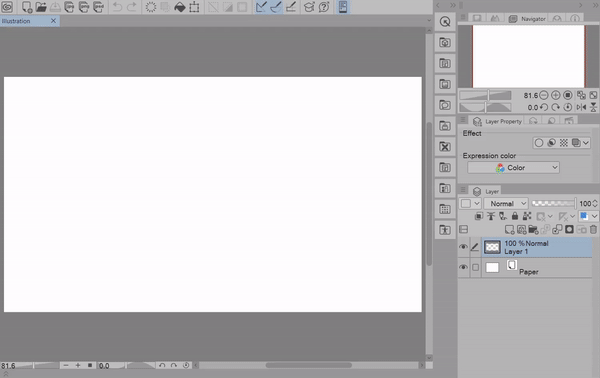Click zoom in plus on bottom status bar

tap(78, 365)
